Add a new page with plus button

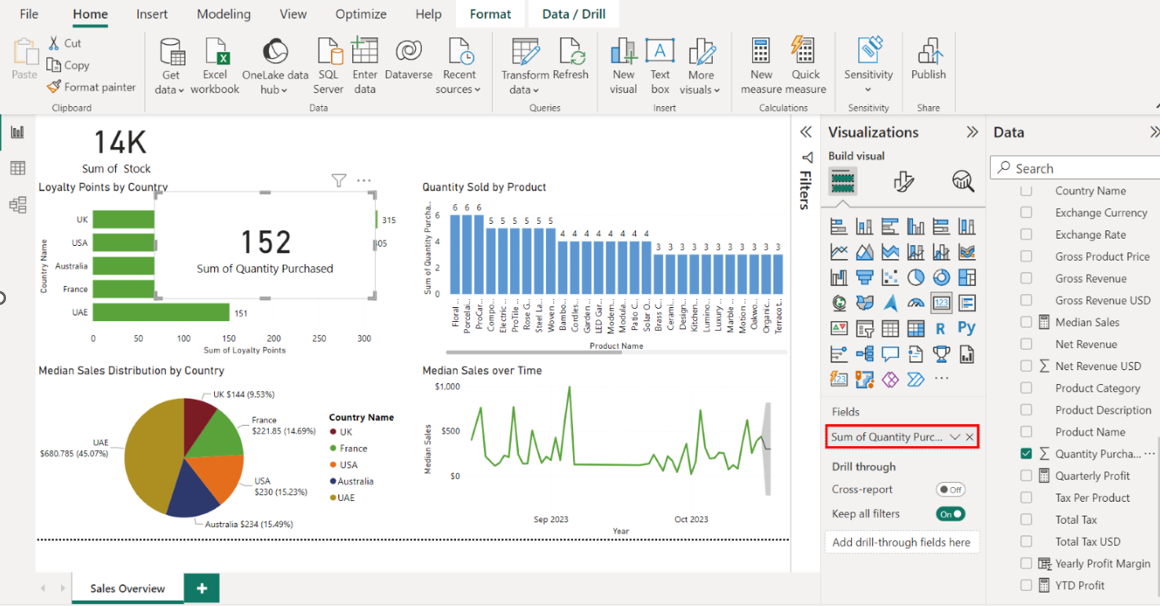pyautogui.click(x=202, y=589)
